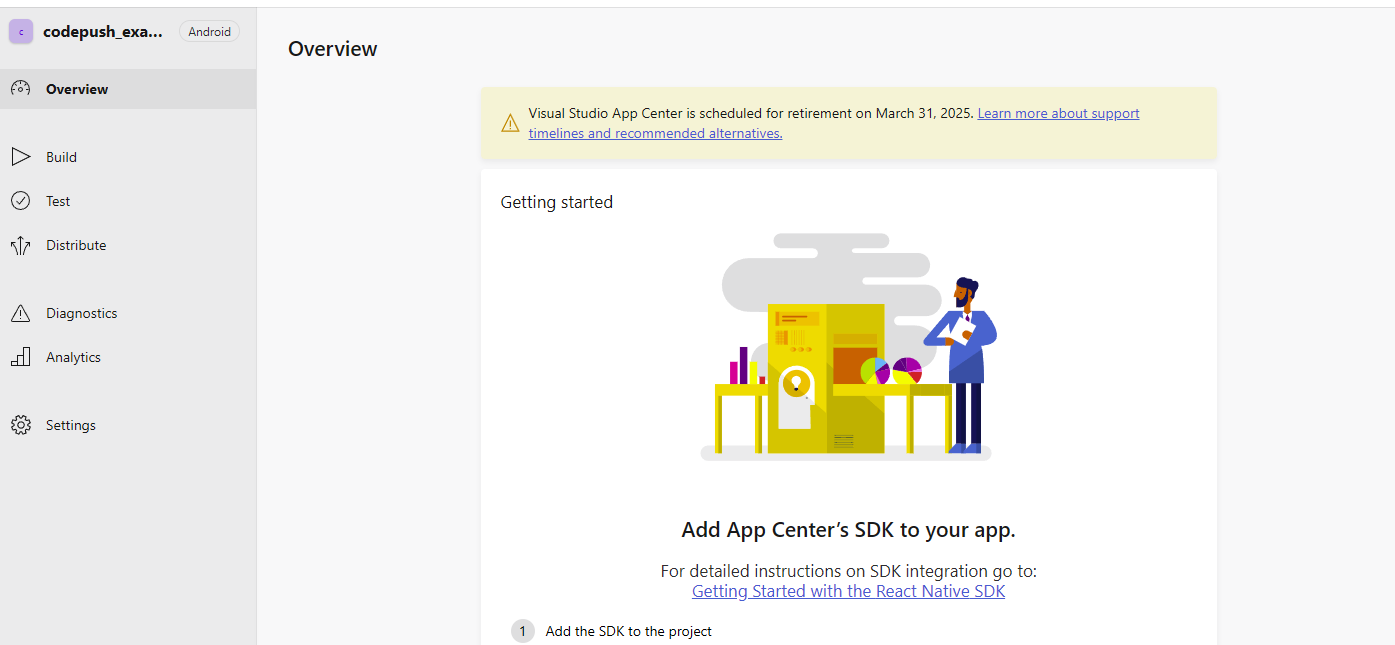The image size is (1395, 645).
Task: Click the Android platform badge
Action: (x=210, y=32)
